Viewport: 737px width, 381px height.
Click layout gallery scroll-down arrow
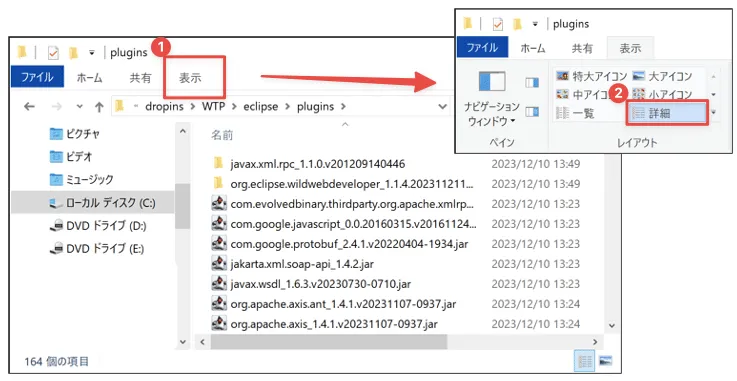[713, 94]
